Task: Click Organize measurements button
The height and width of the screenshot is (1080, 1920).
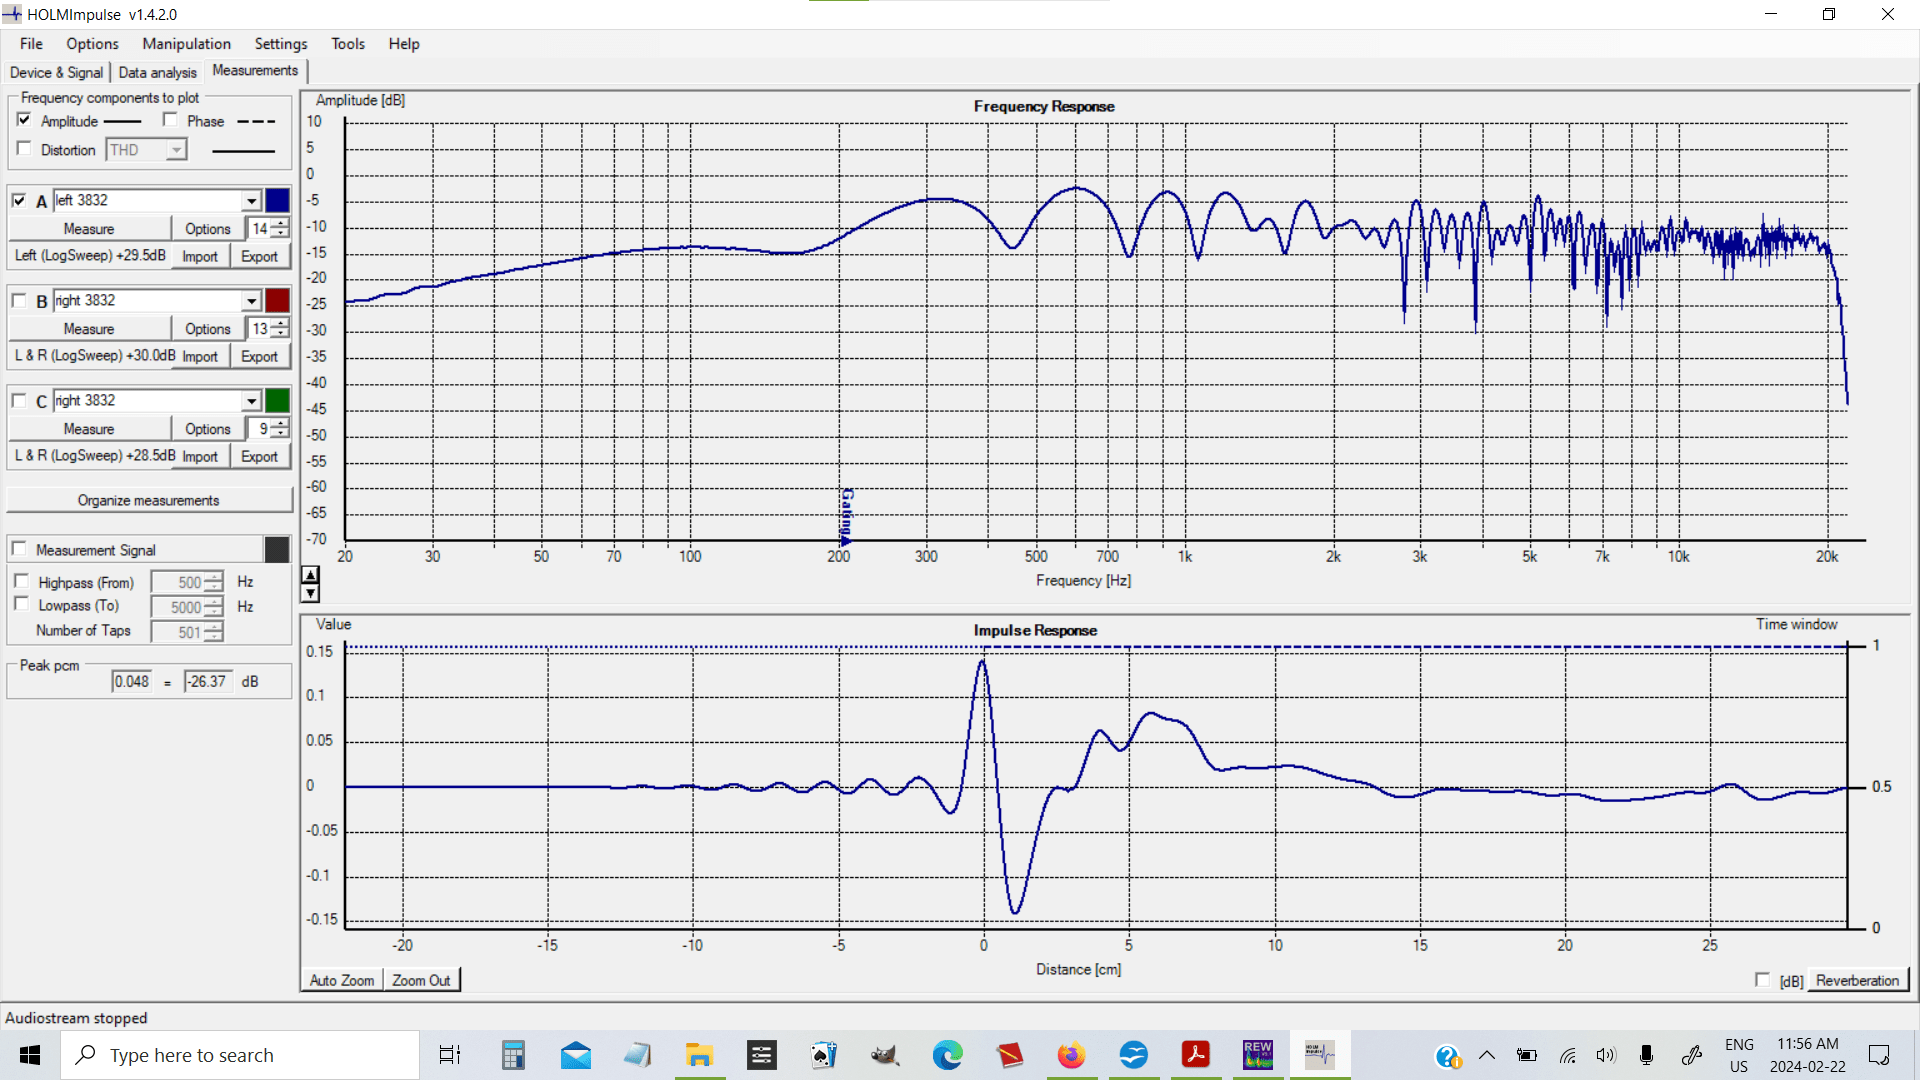Action: tap(149, 500)
